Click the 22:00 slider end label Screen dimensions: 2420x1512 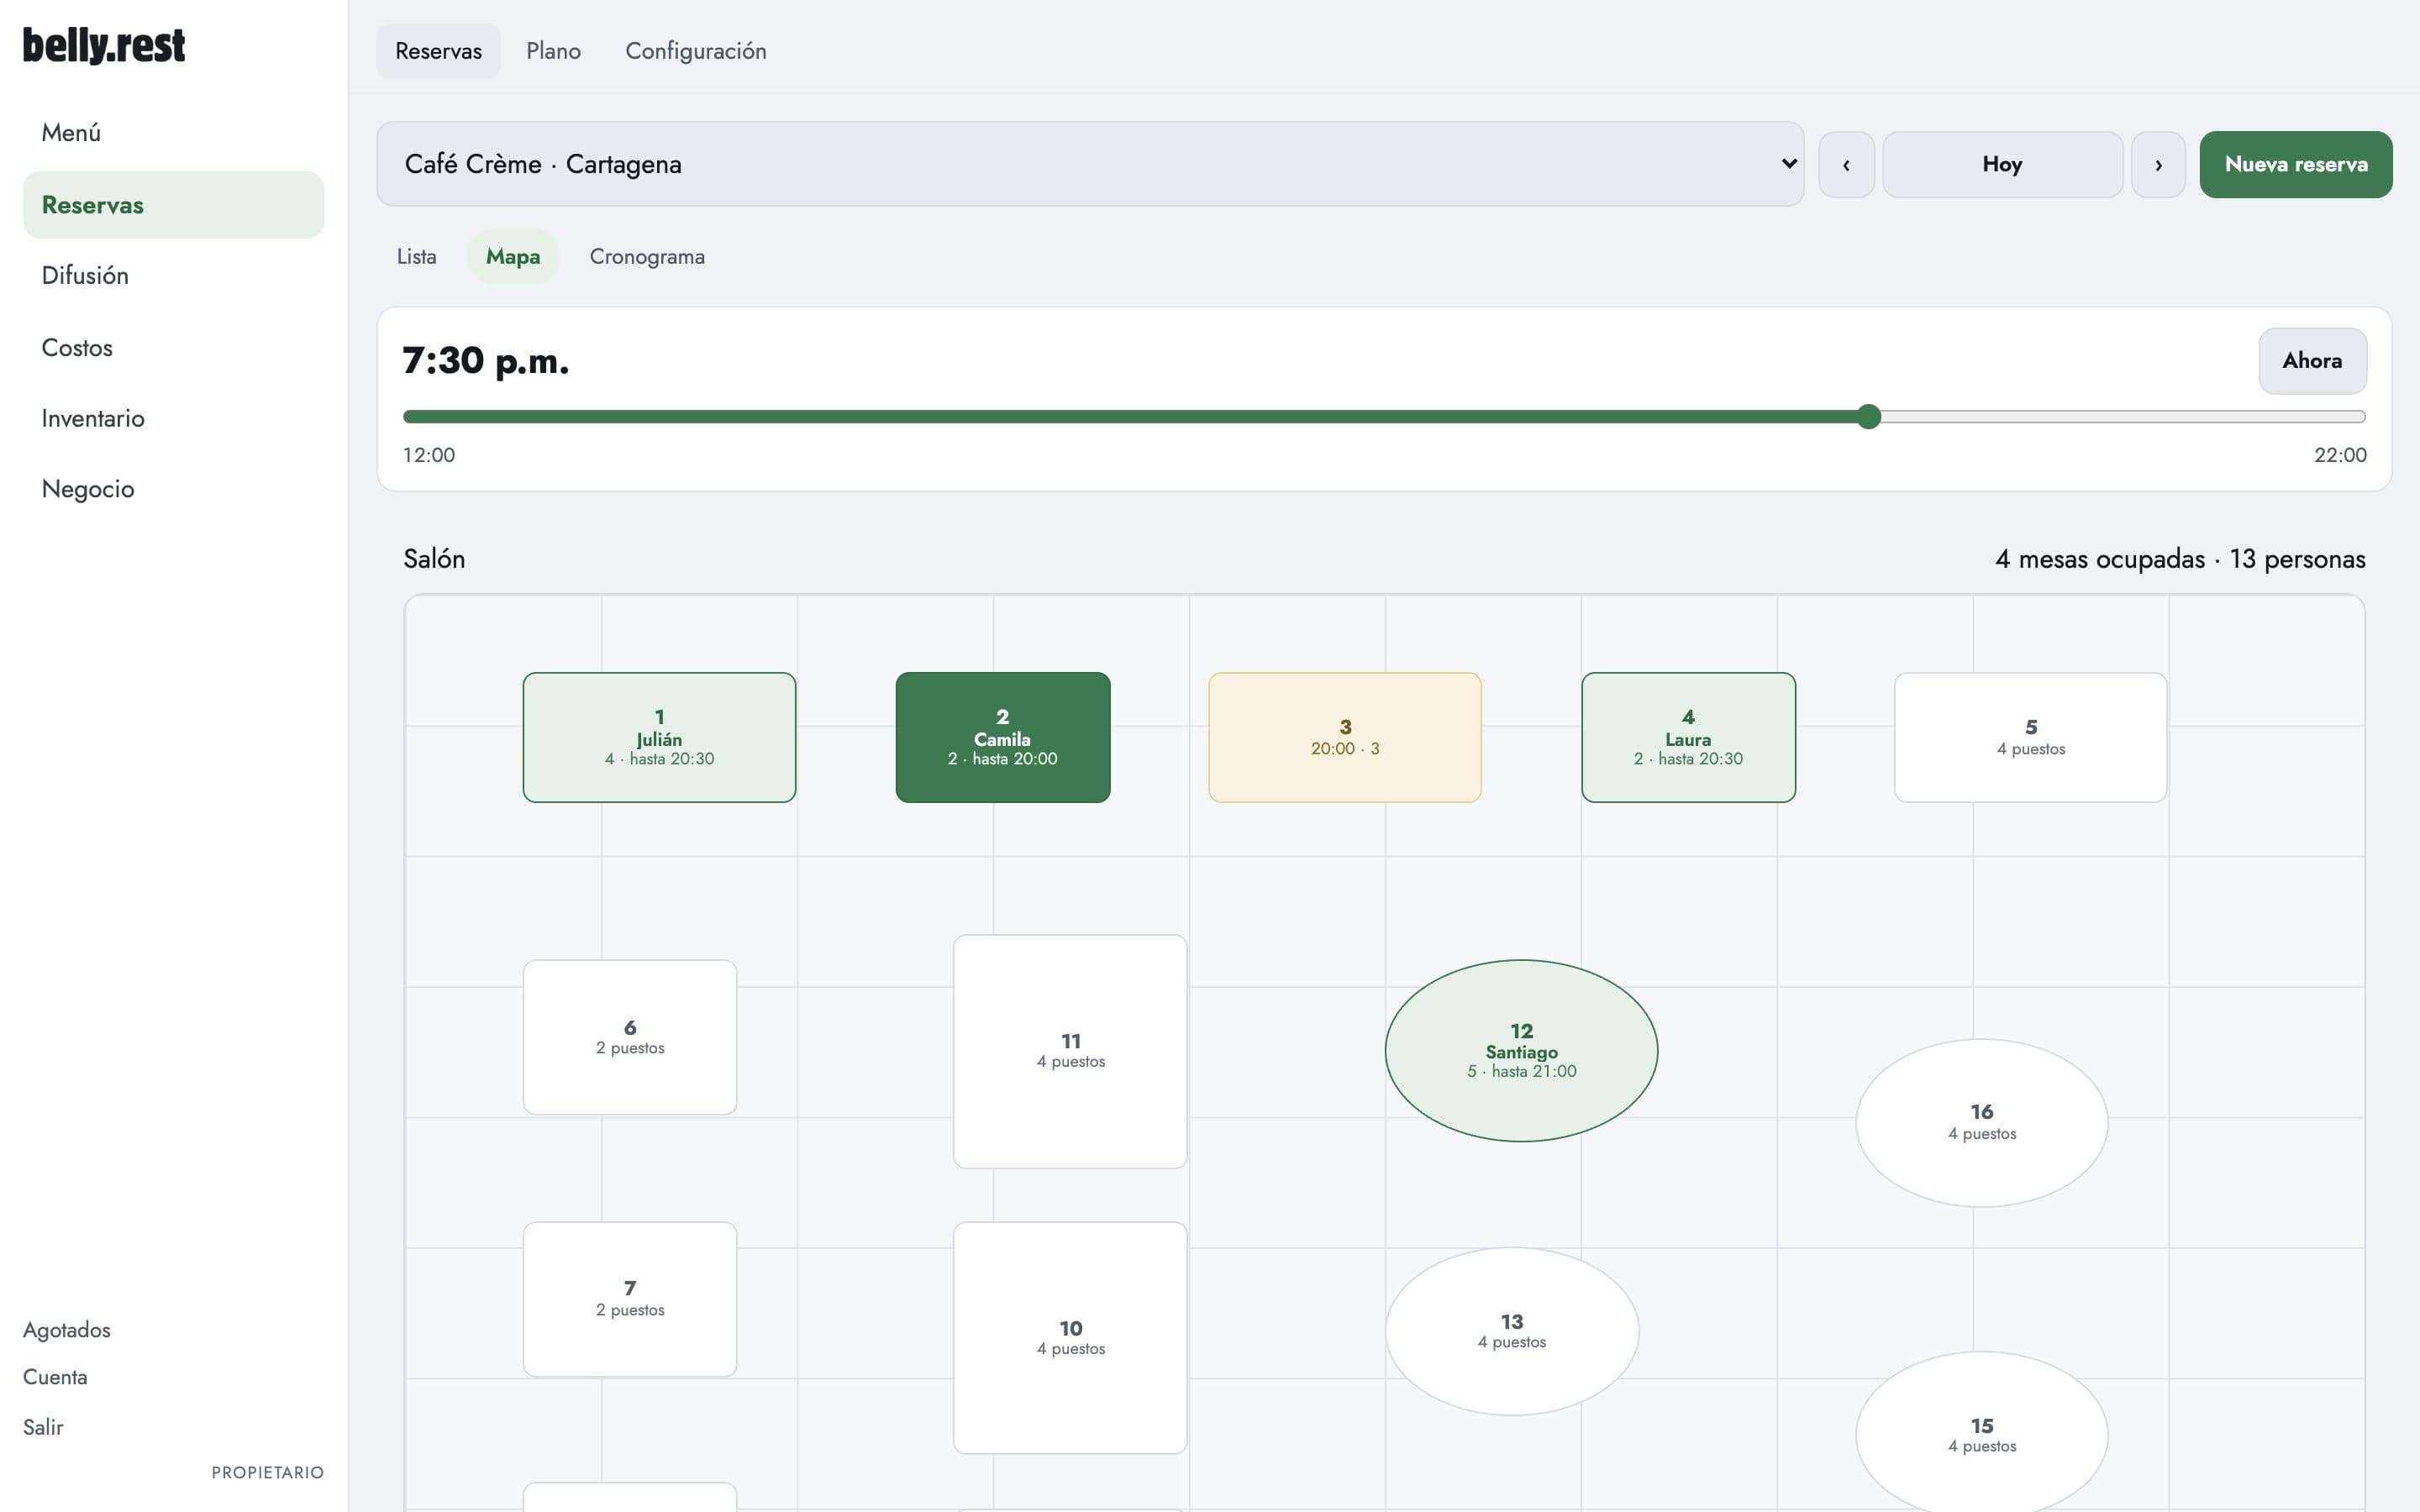(2340, 455)
